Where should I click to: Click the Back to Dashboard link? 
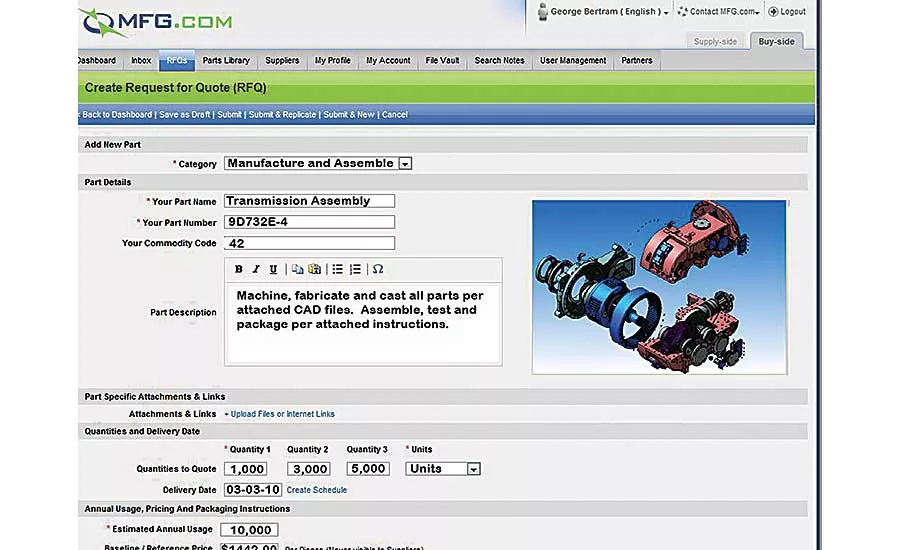click(x=117, y=115)
